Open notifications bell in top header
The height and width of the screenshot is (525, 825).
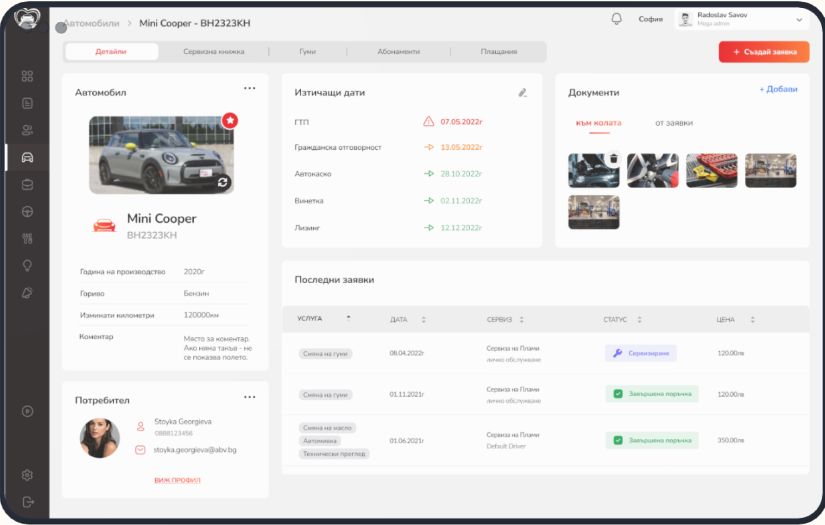coord(616,19)
